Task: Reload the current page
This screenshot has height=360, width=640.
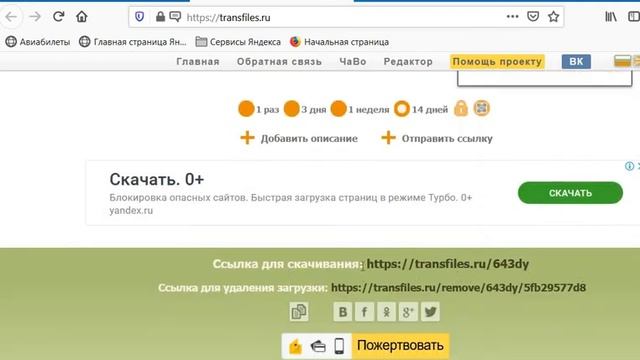Action: pyautogui.click(x=59, y=17)
